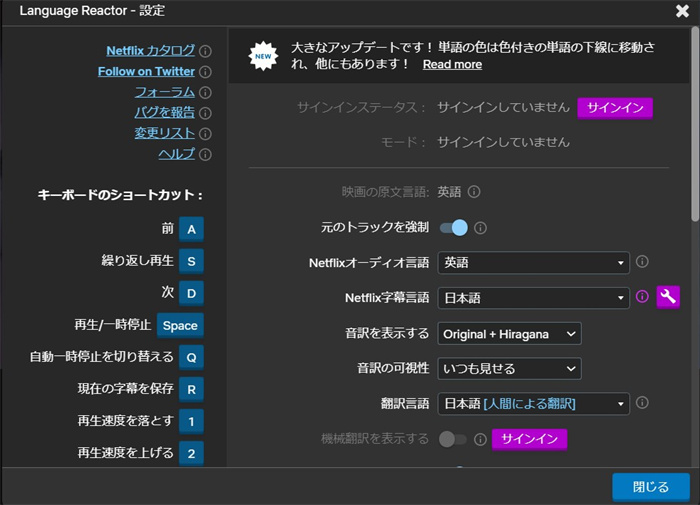Click info icon for Netflixオーディオ言語
The width and height of the screenshot is (700, 505).
coord(642,262)
